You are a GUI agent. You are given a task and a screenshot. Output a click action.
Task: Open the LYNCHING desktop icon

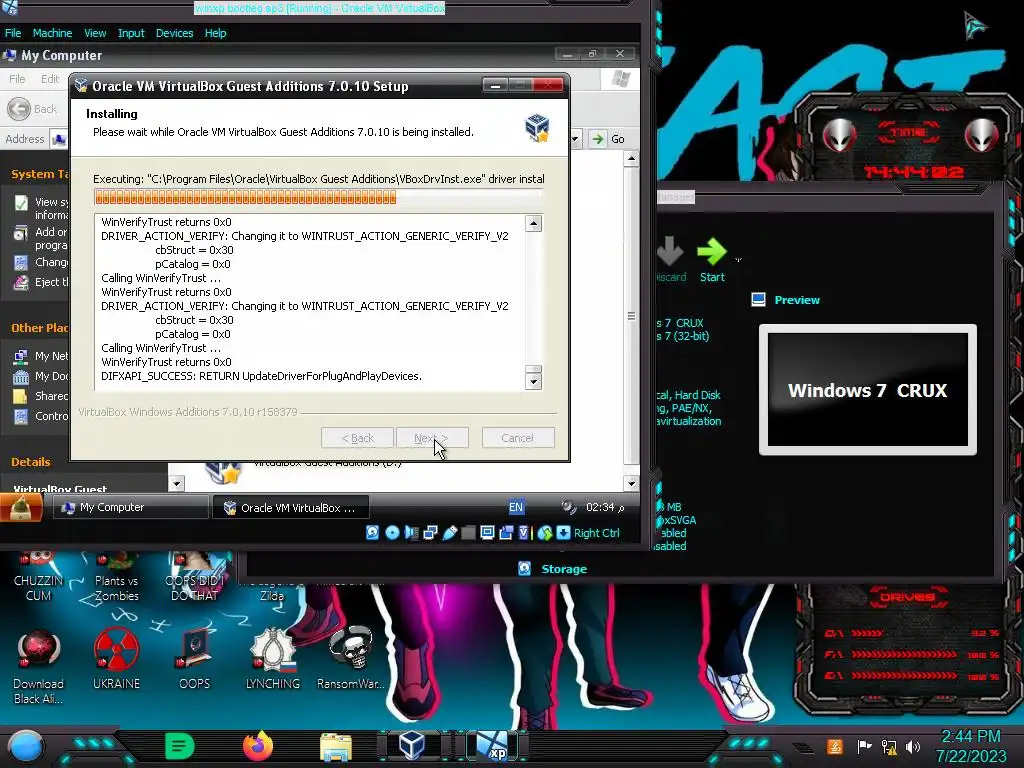[273, 660]
